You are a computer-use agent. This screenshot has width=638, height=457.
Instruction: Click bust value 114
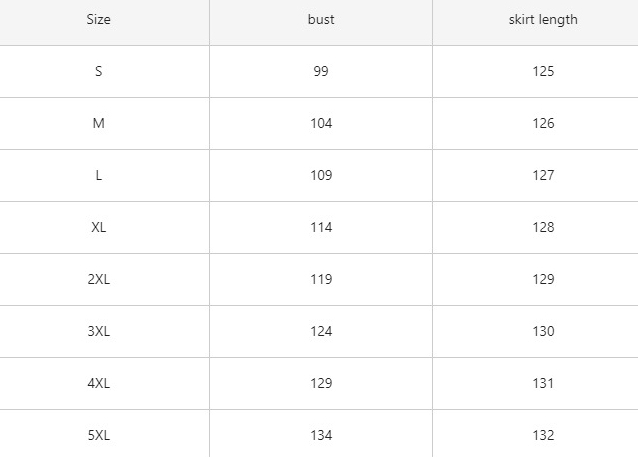321,228
